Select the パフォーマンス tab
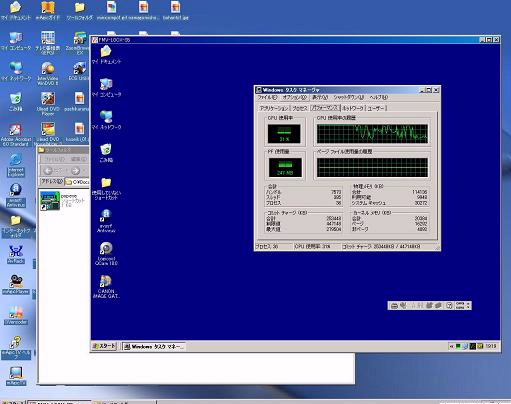511x404 pixels. [325, 108]
